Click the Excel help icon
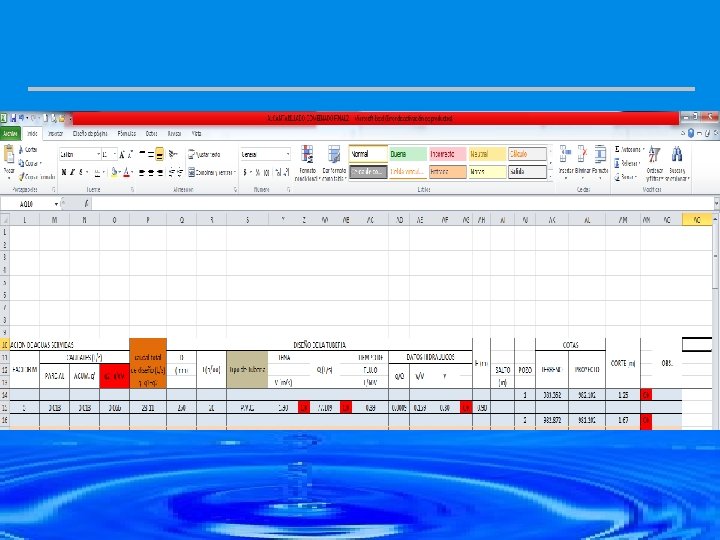The image size is (720, 540). [x=691, y=134]
